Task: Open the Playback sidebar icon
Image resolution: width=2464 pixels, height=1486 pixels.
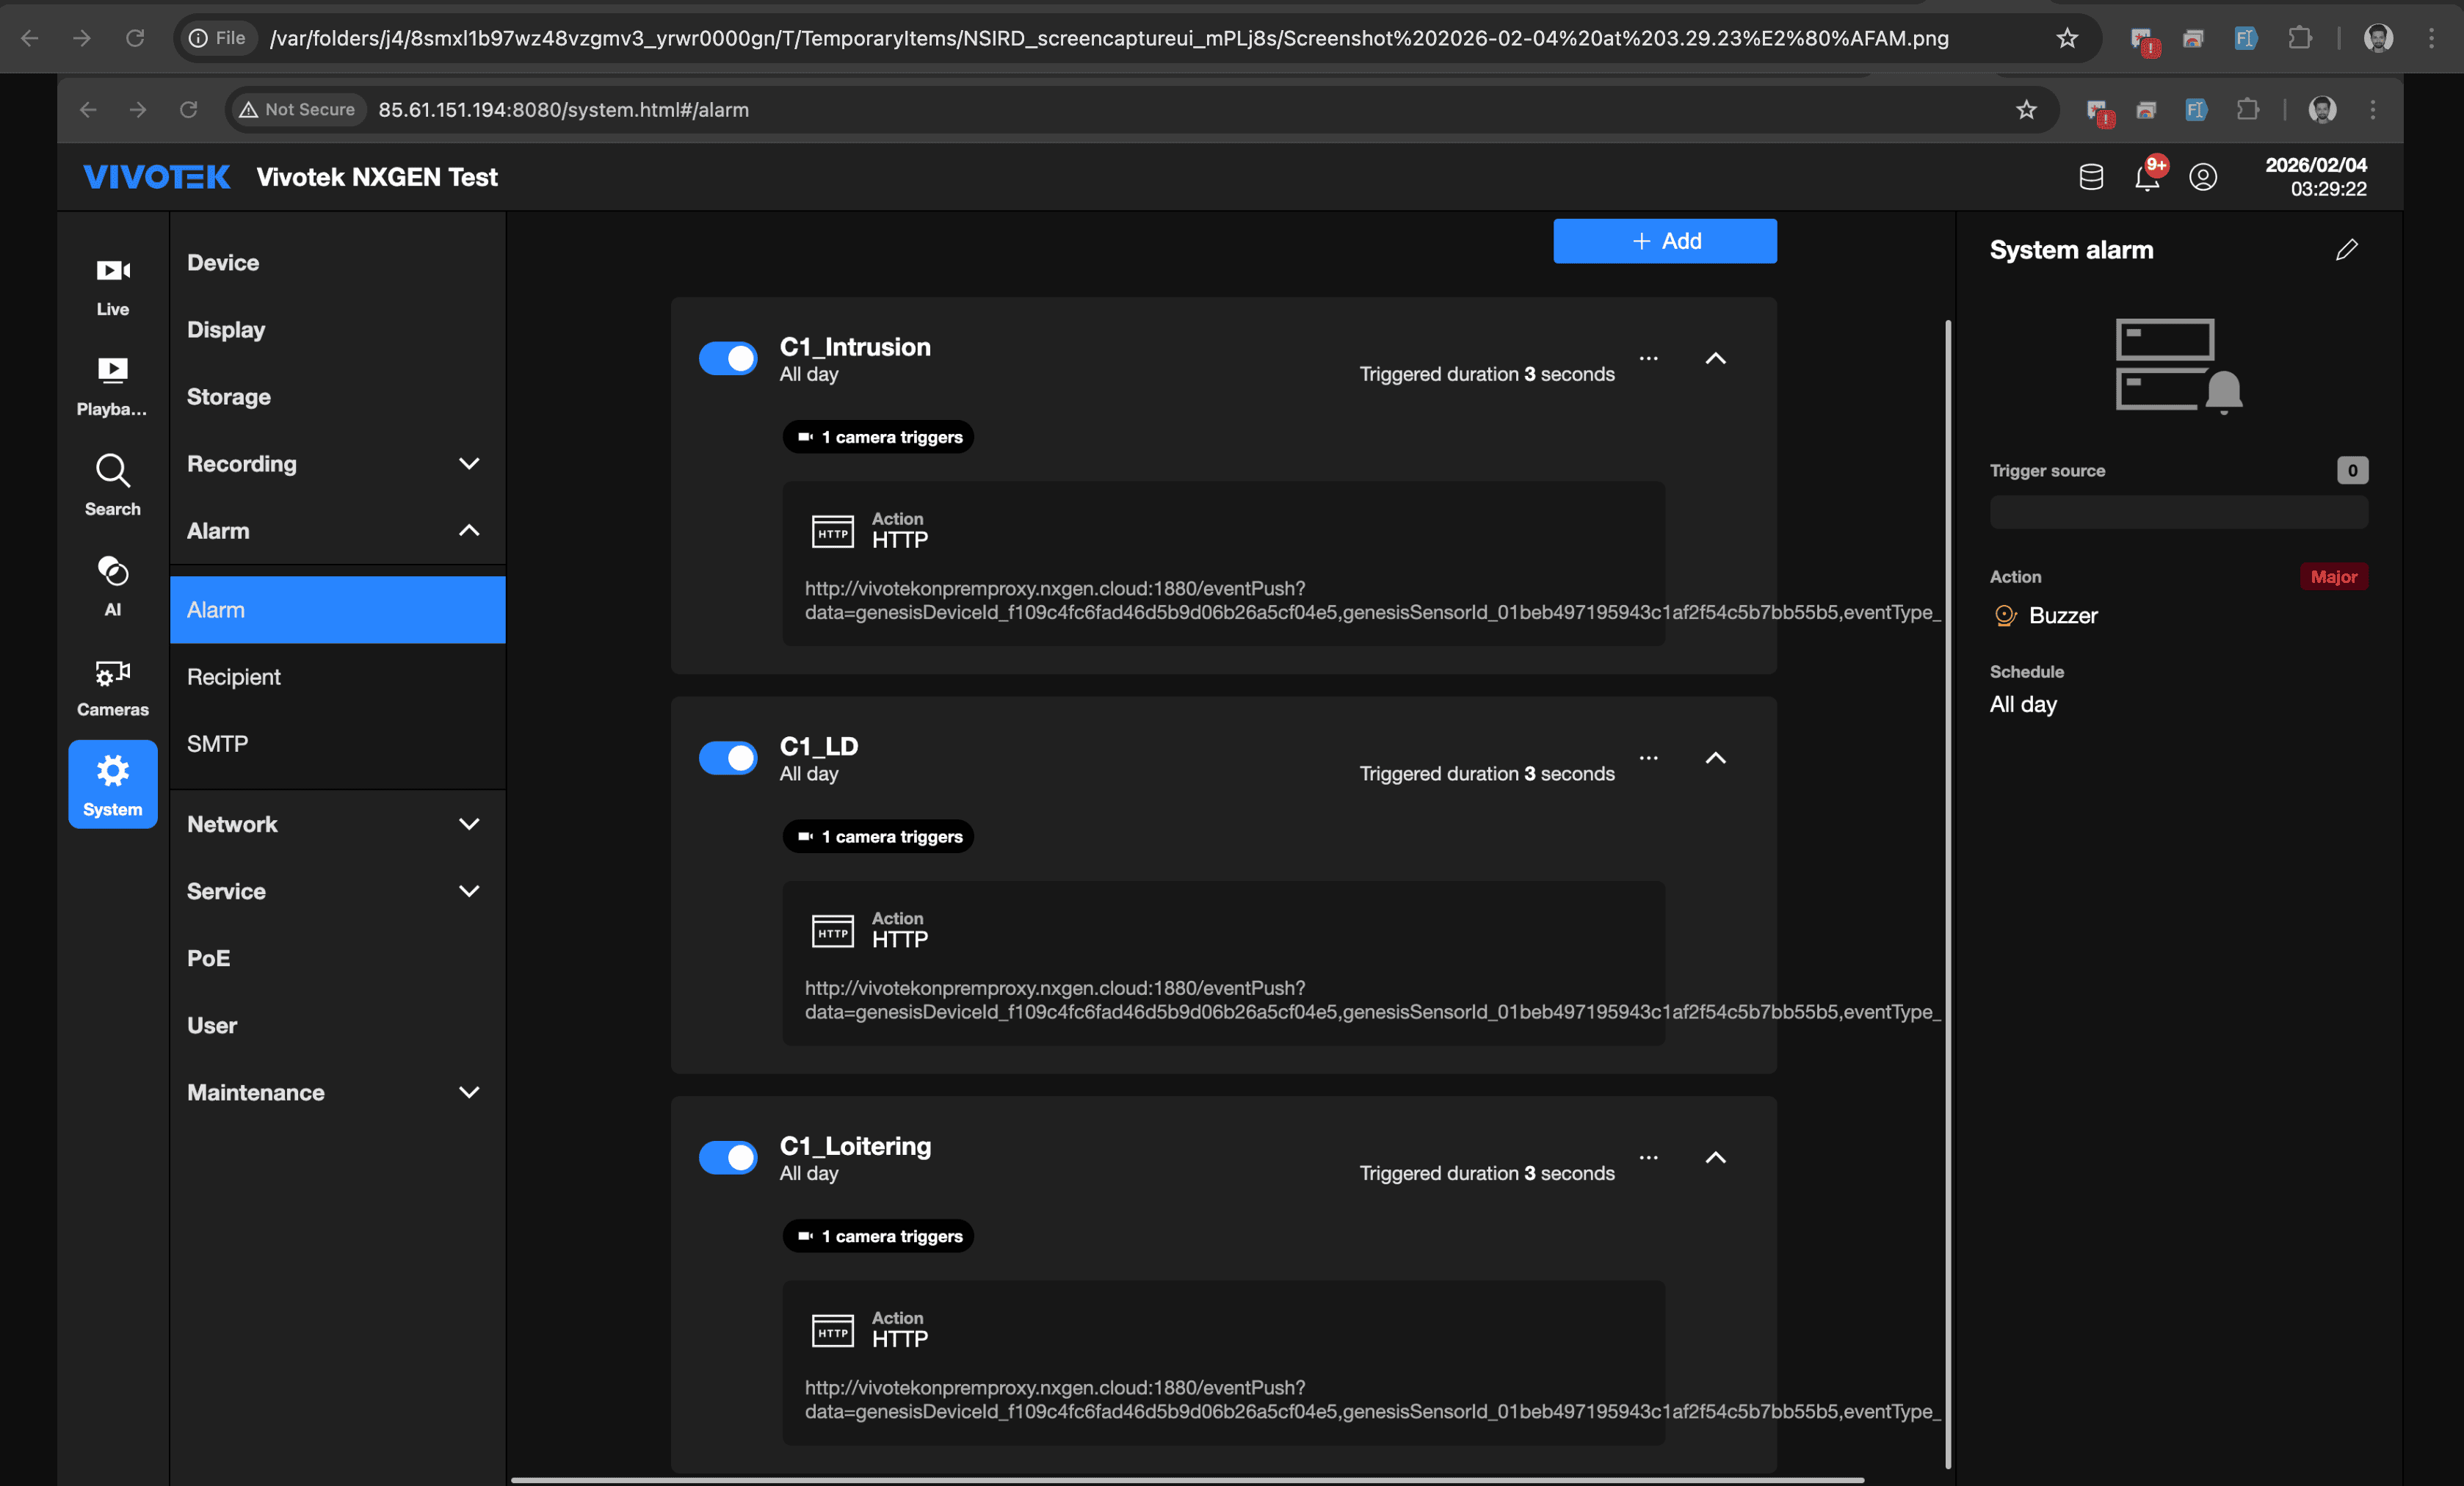Action: click(112, 386)
